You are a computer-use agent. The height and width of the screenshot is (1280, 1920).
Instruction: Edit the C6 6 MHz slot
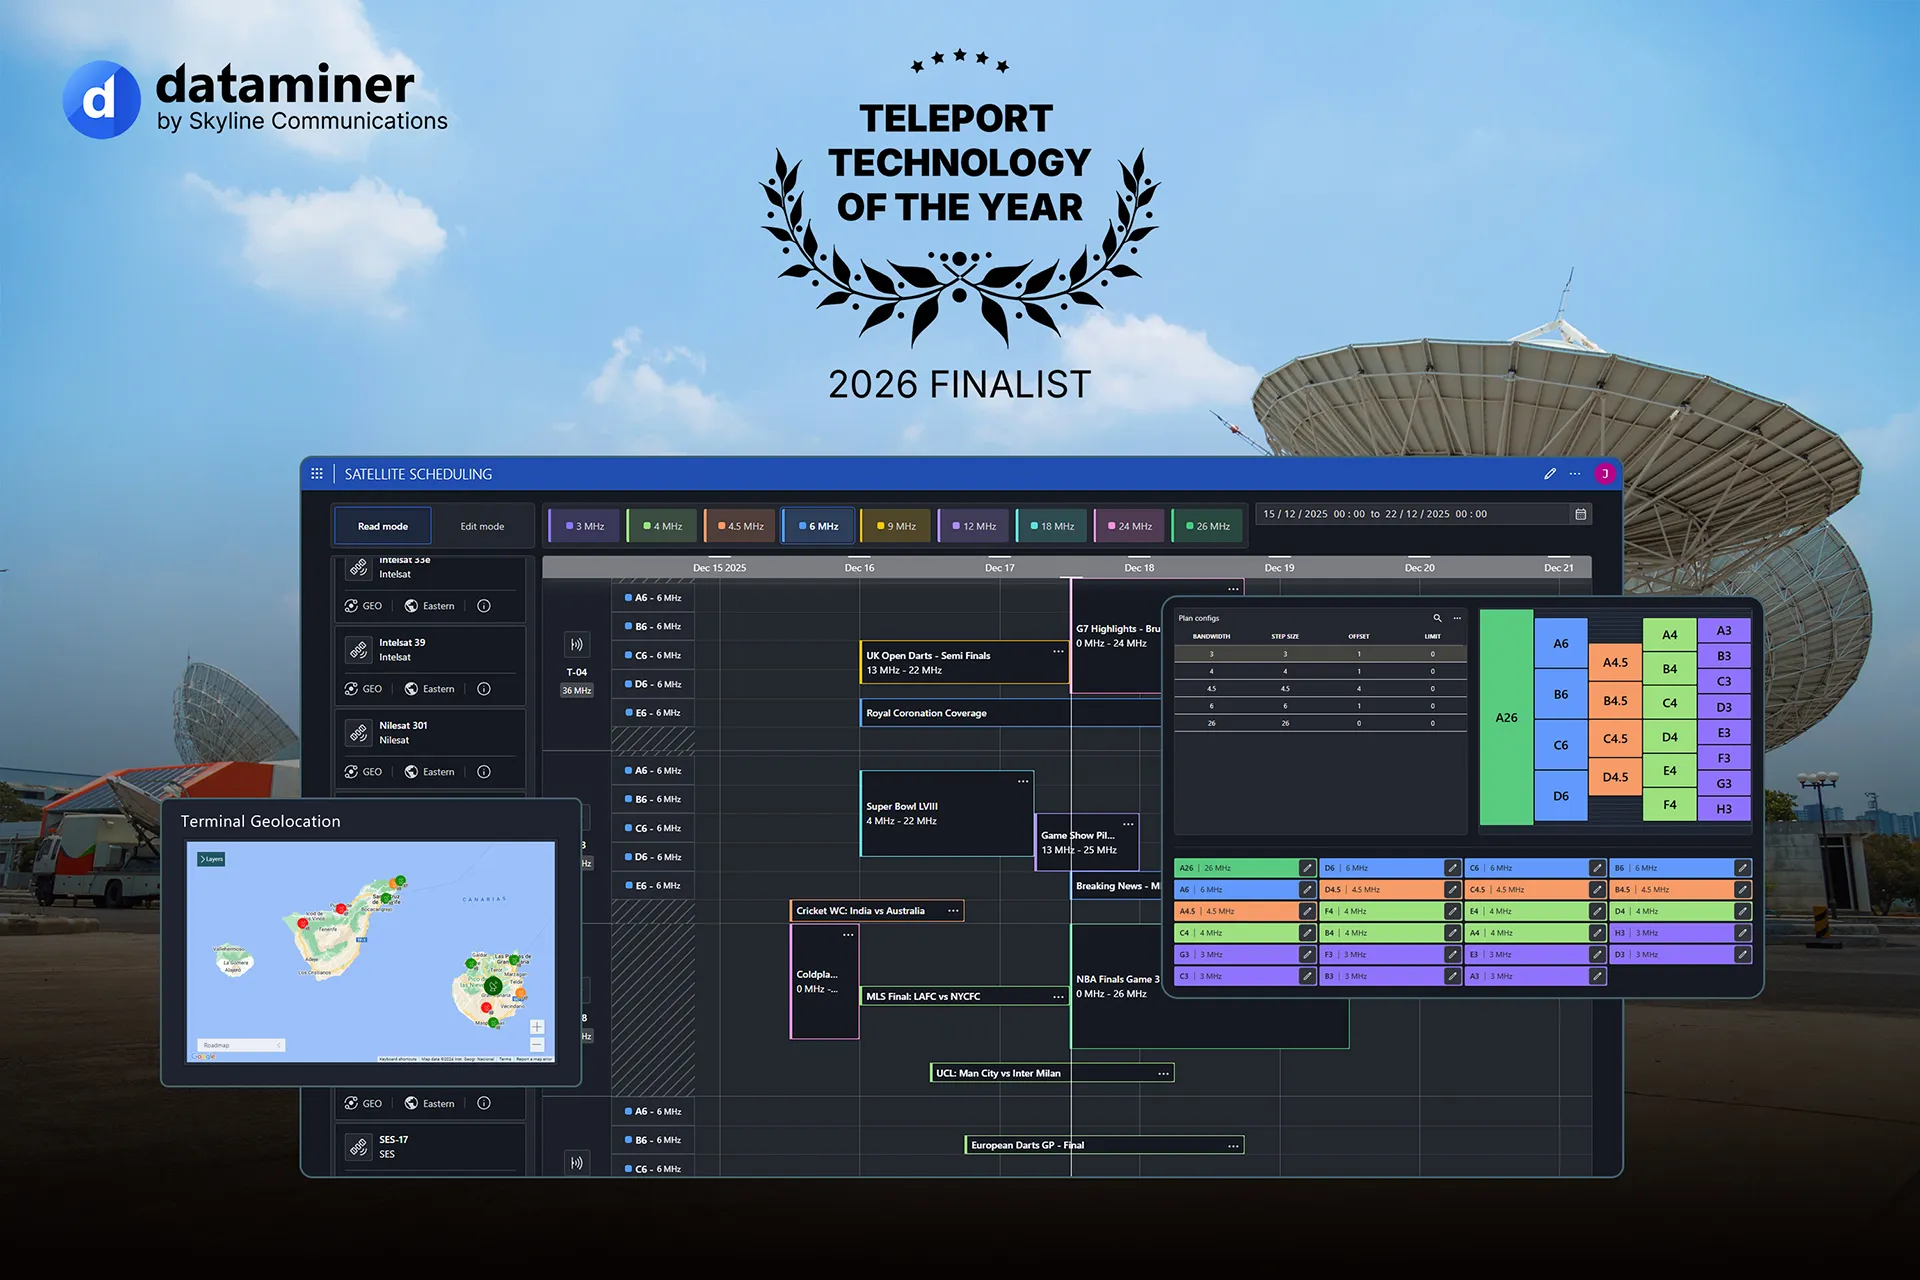coord(1597,868)
